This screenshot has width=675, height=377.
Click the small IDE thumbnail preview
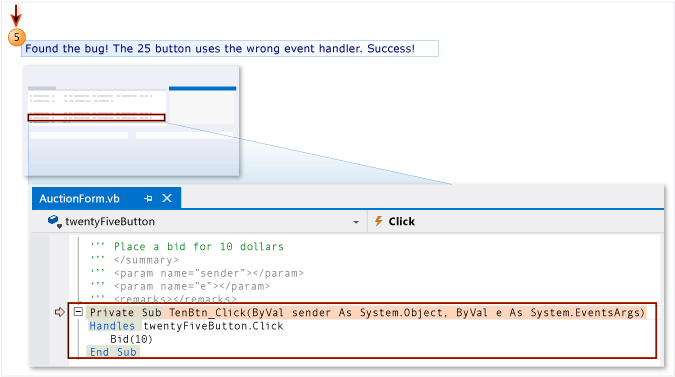131,121
